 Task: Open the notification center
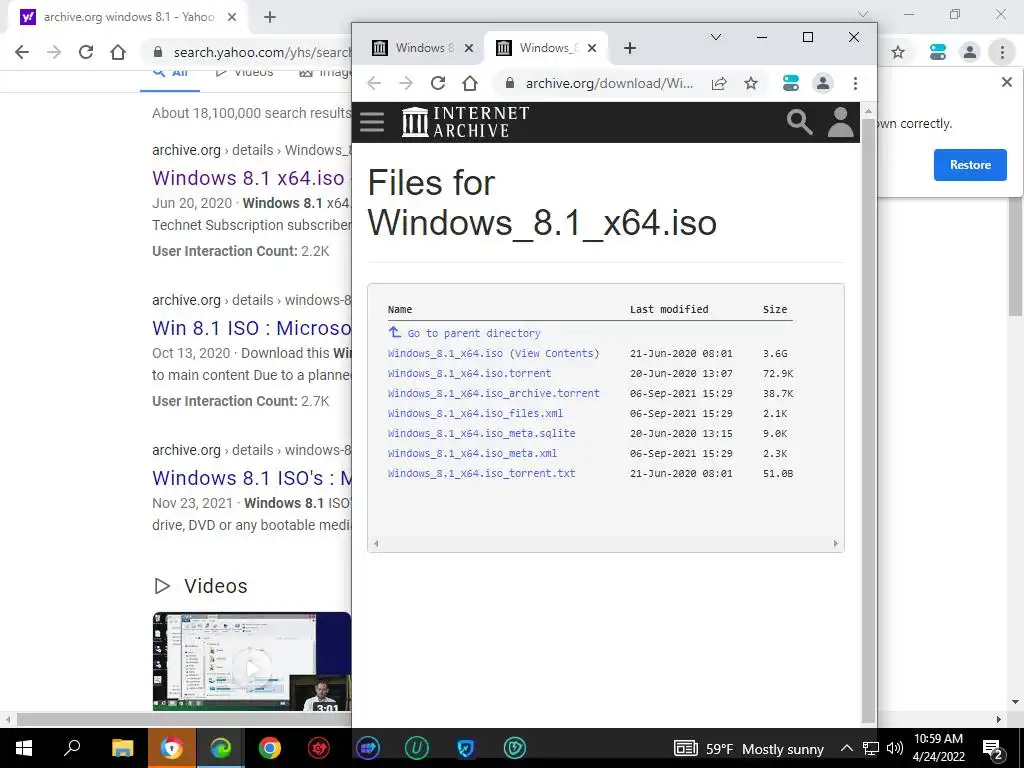993,748
